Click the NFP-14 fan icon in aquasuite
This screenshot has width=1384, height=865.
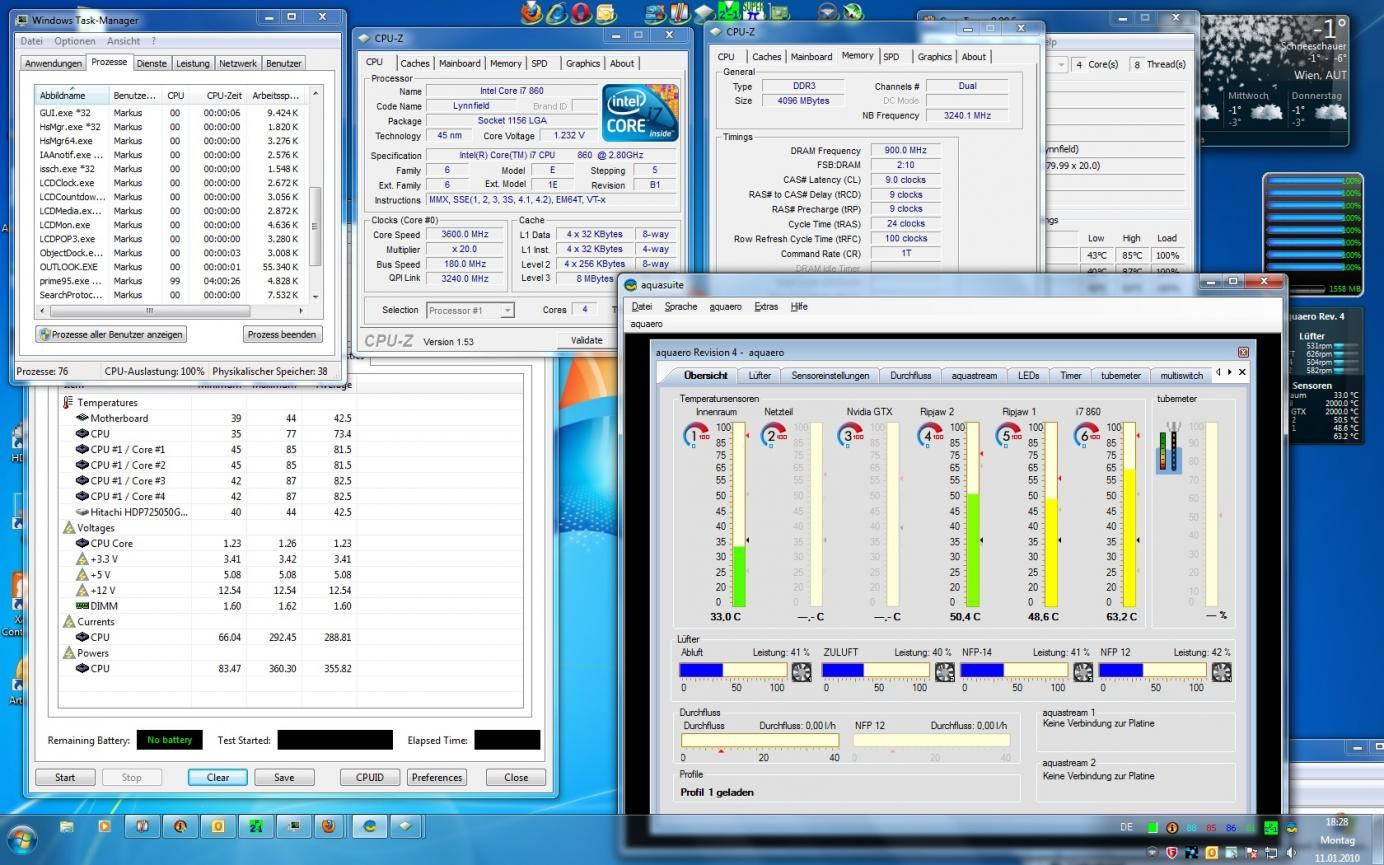[1082, 672]
